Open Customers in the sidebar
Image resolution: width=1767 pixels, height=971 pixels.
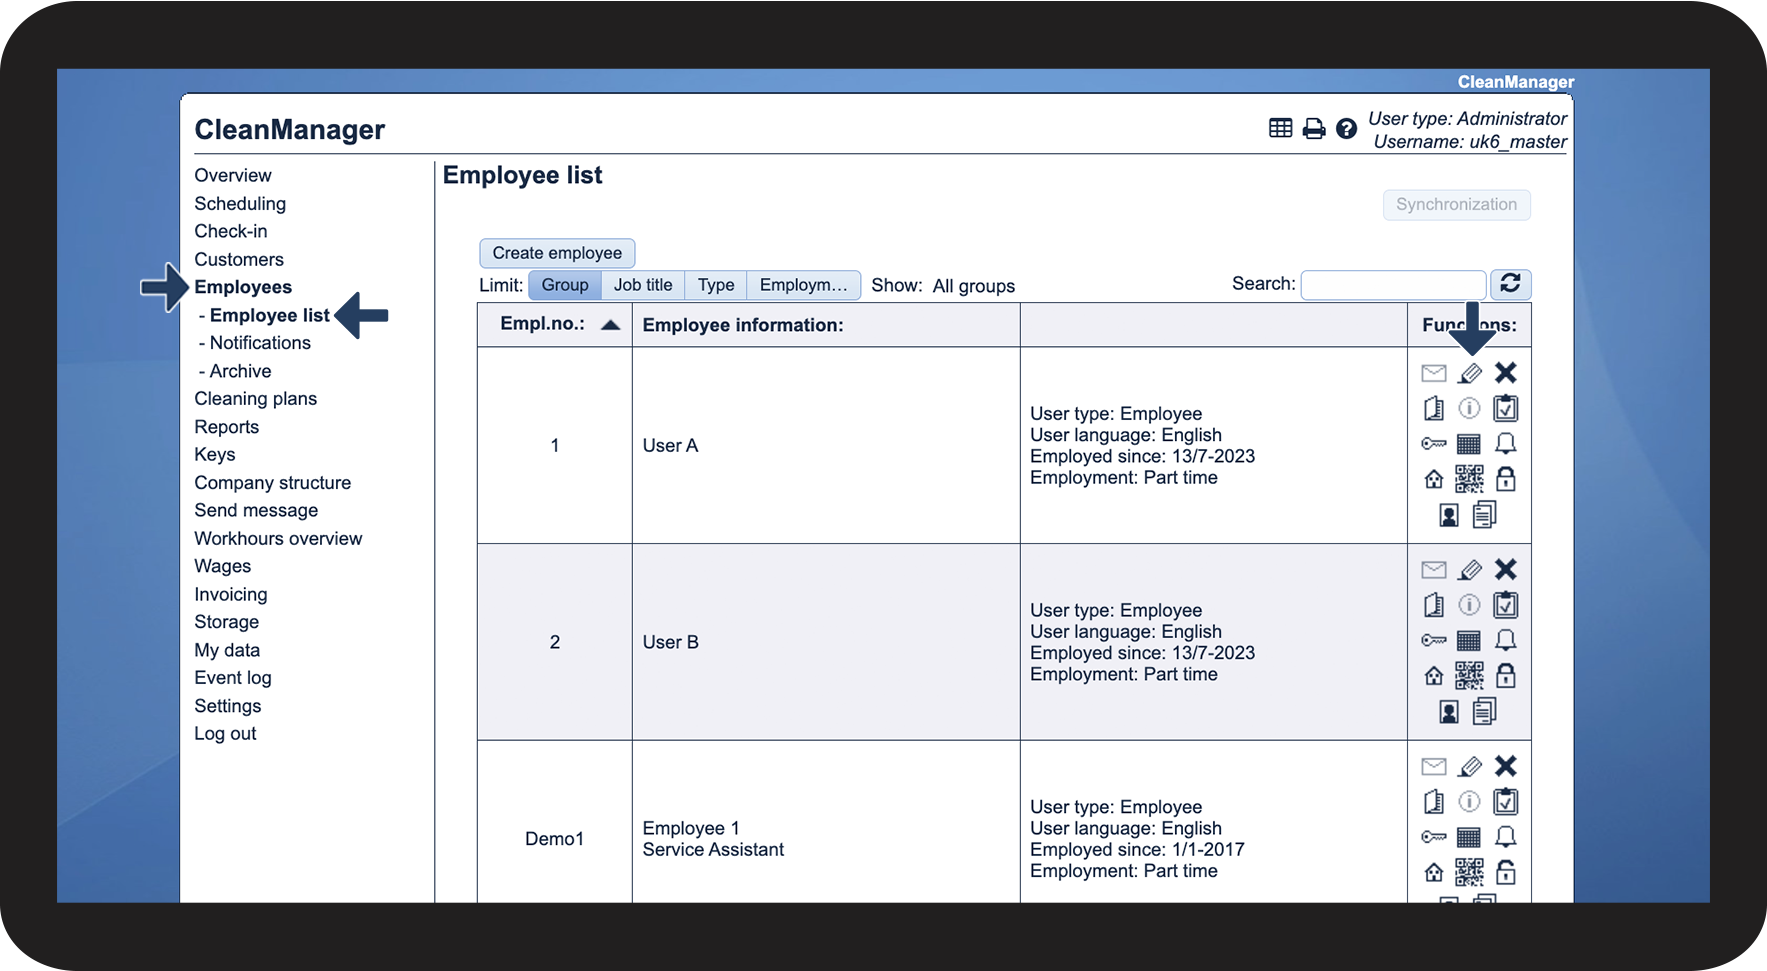pyautogui.click(x=239, y=259)
